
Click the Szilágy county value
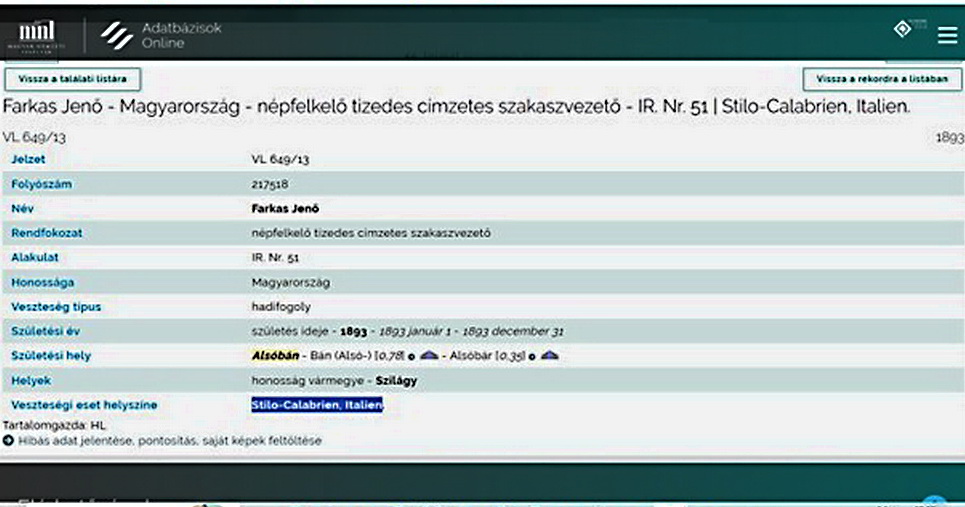tap(397, 380)
